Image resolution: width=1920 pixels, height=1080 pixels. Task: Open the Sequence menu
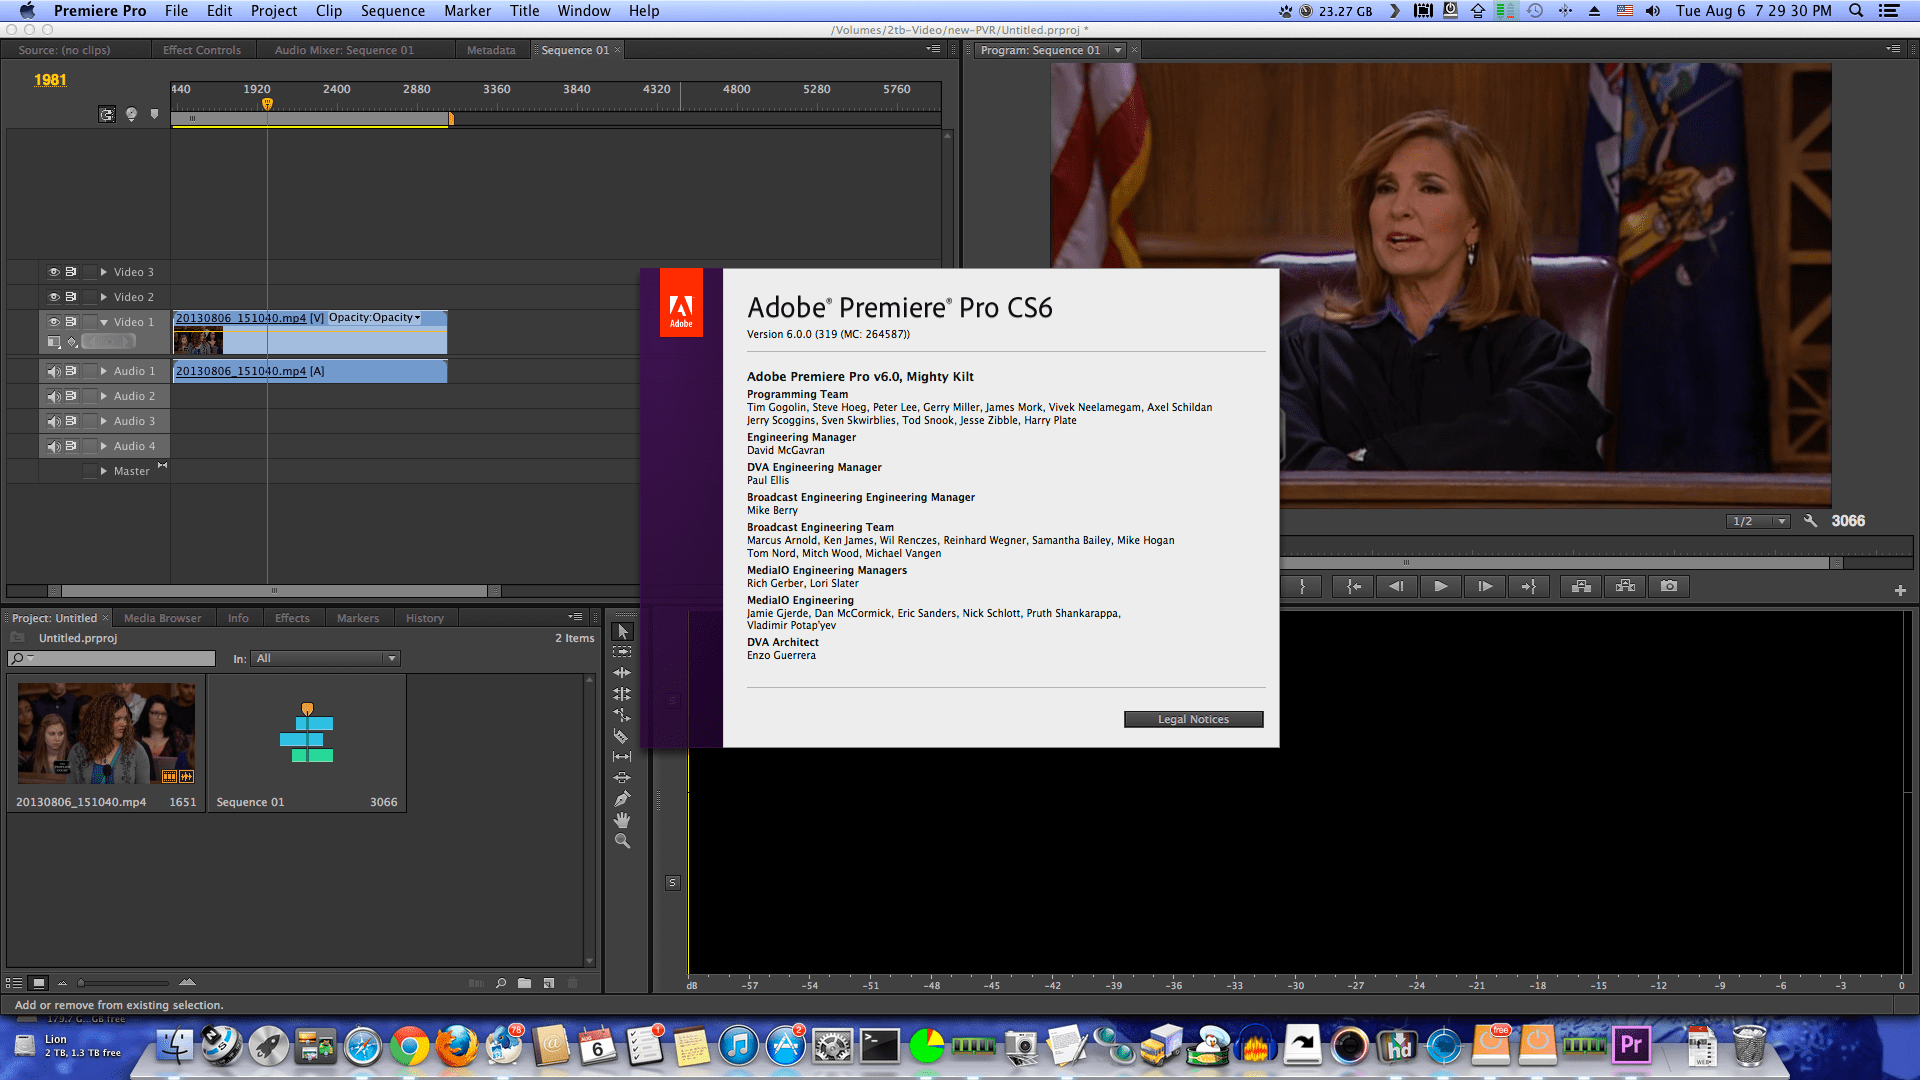[393, 11]
